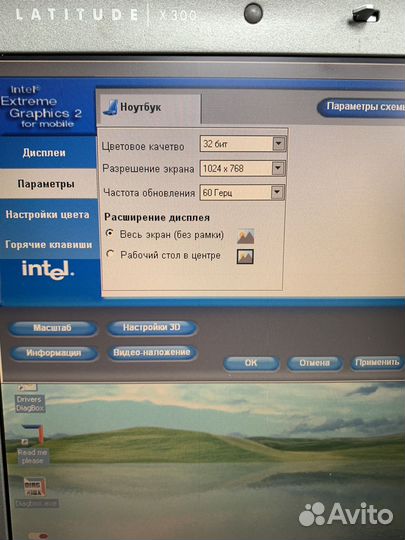Select the Drivers DiagBox desktop icon
The image size is (405, 540).
click(30, 399)
